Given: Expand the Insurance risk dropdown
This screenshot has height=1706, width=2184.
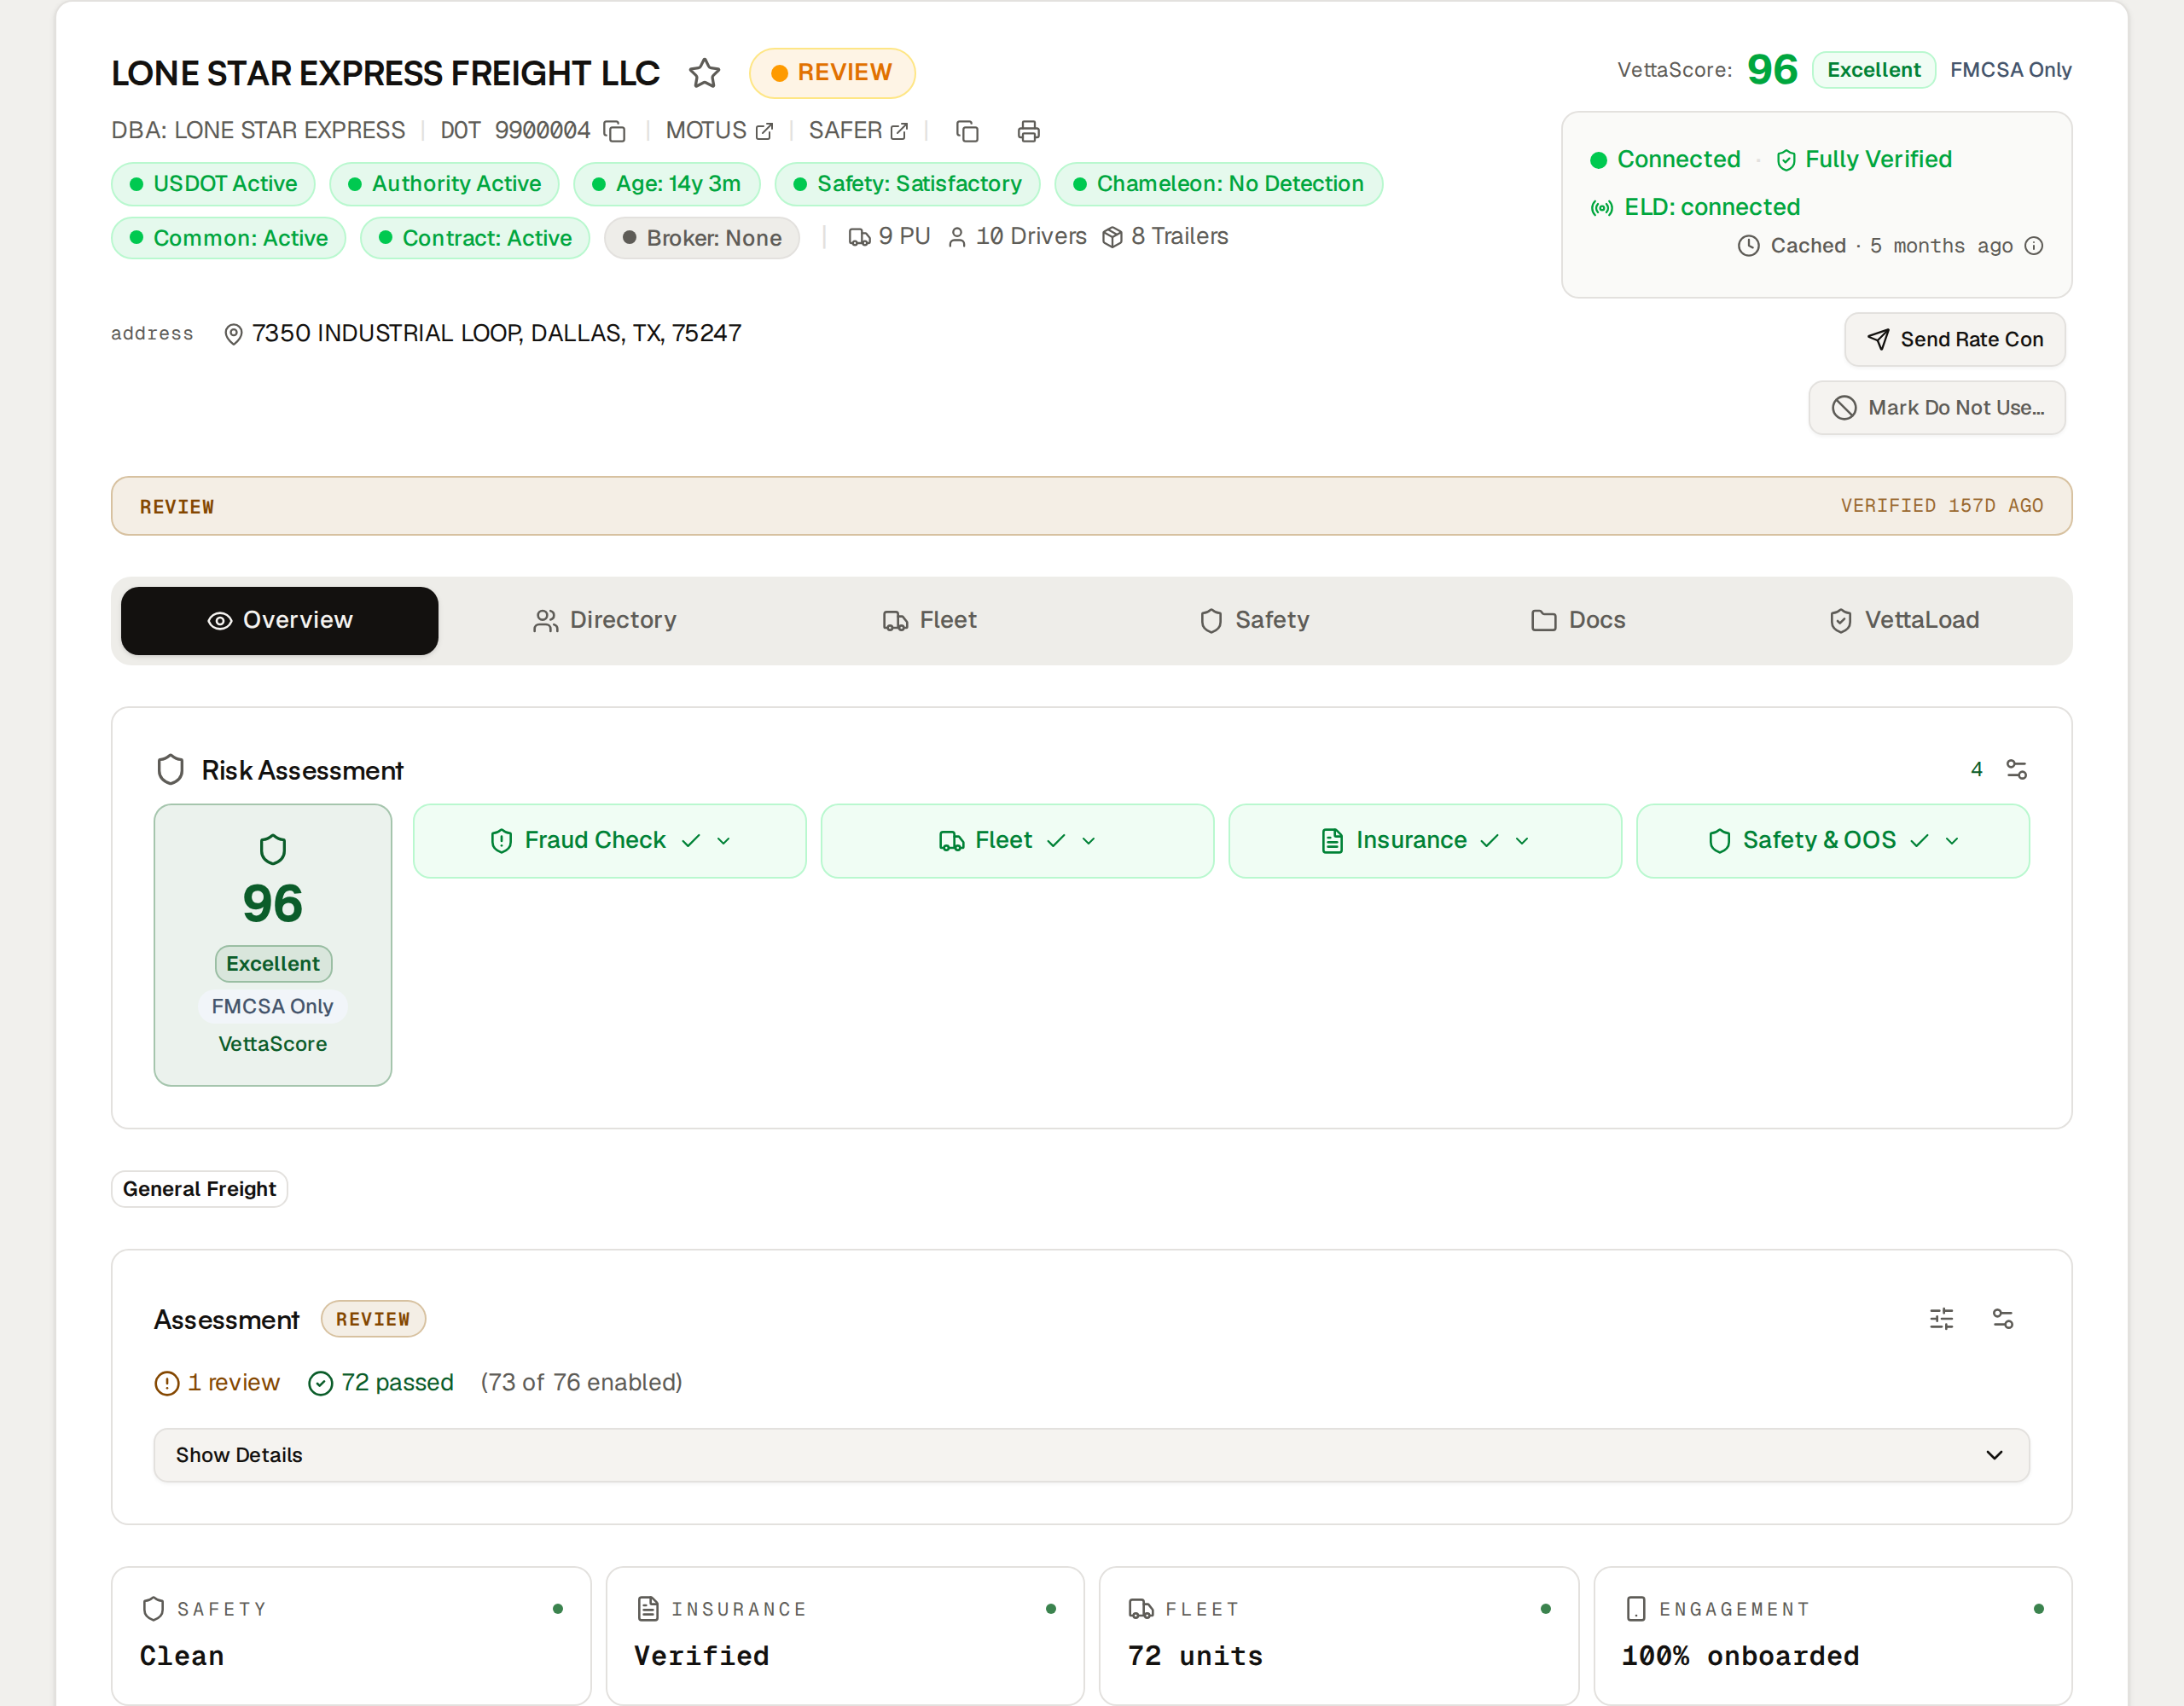Looking at the screenshot, I should click(x=1425, y=841).
